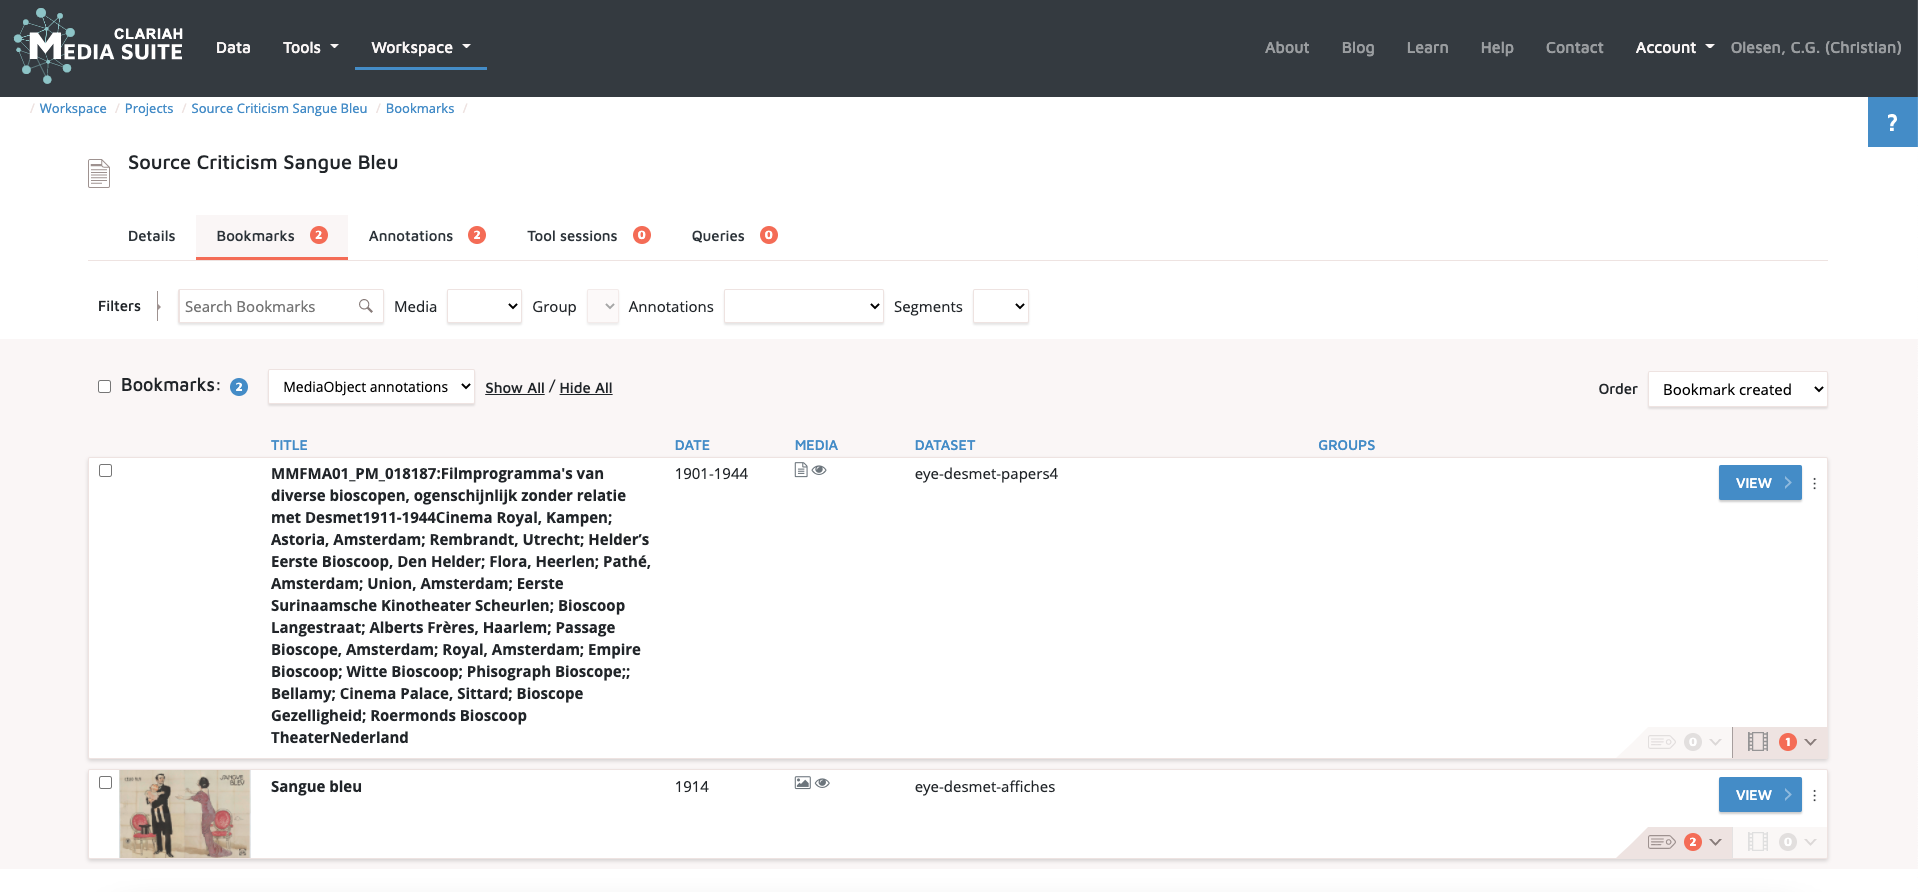Viewport: 1918px width, 892px height.
Task: Click the image media icon for Sangue bleu
Action: click(802, 783)
